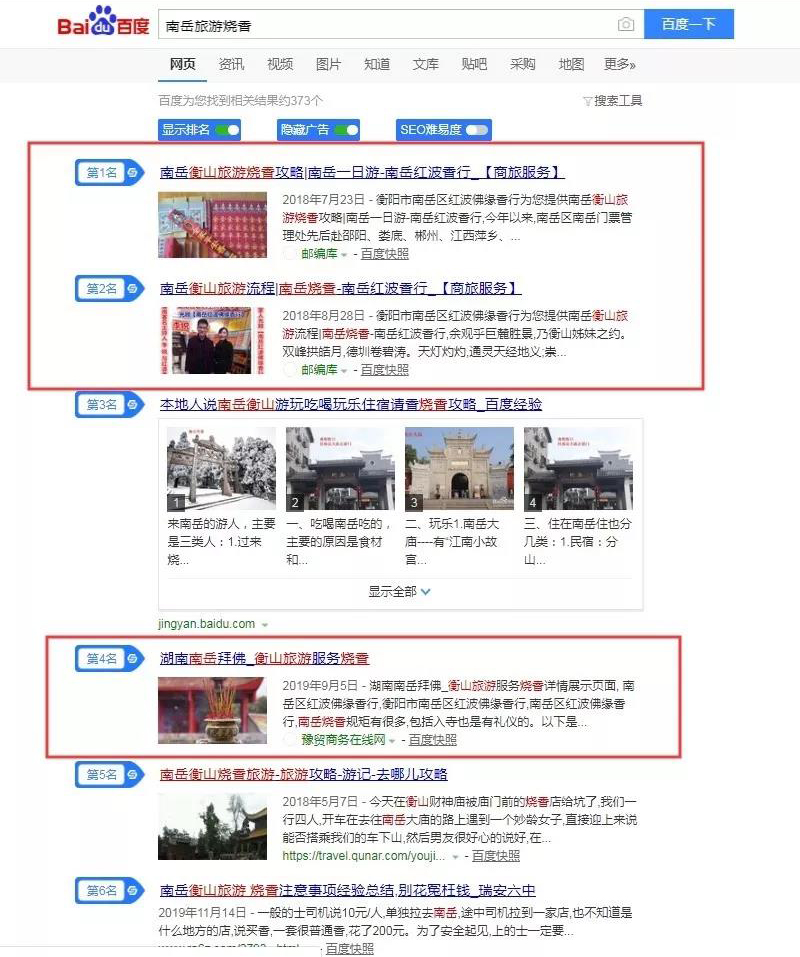Open the 湖南南岳拜佛 result link
The image size is (800, 957).
click(264, 658)
